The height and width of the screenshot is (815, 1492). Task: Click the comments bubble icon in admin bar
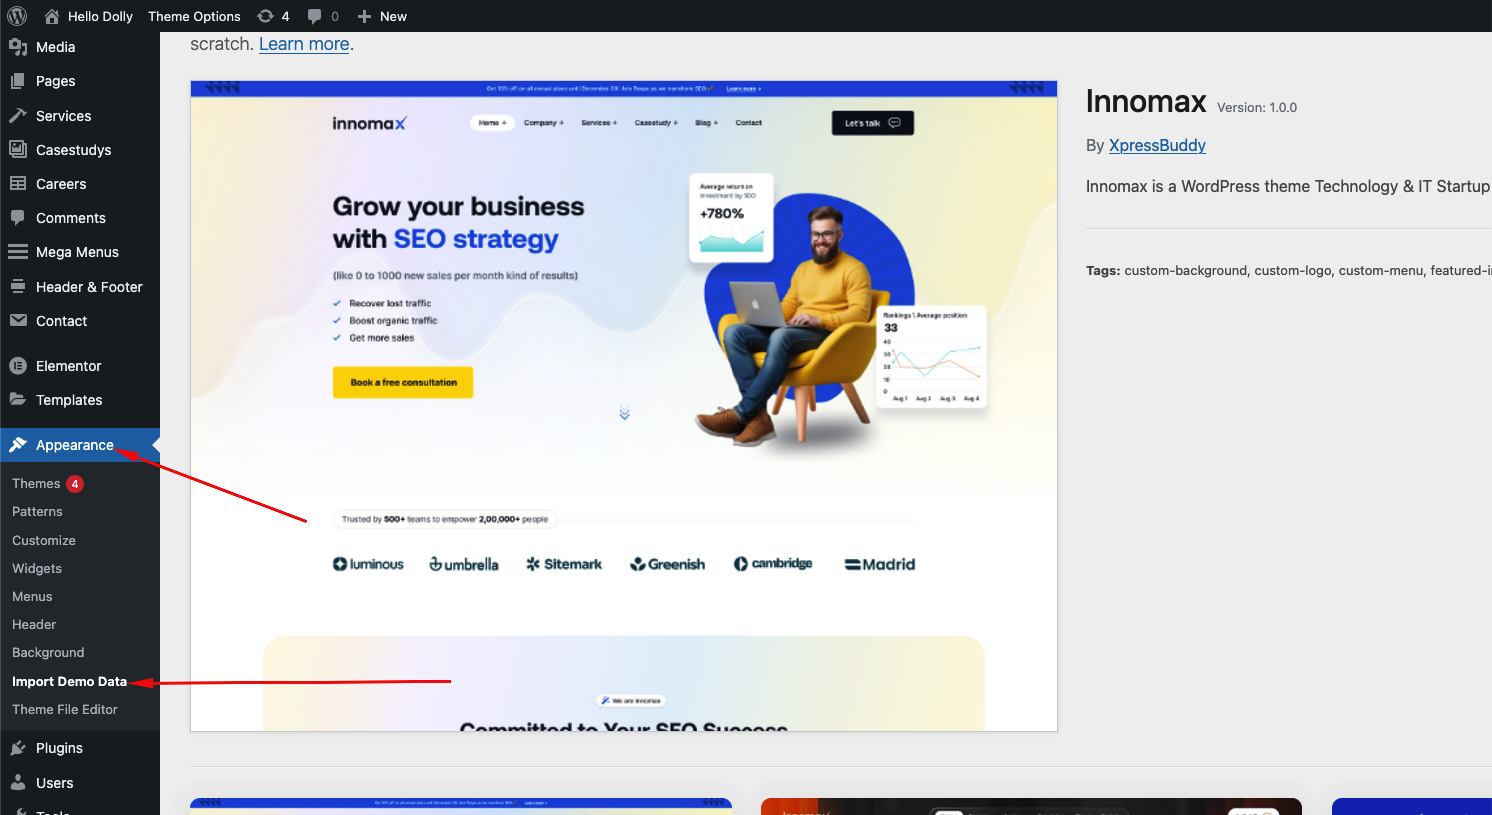pos(315,16)
